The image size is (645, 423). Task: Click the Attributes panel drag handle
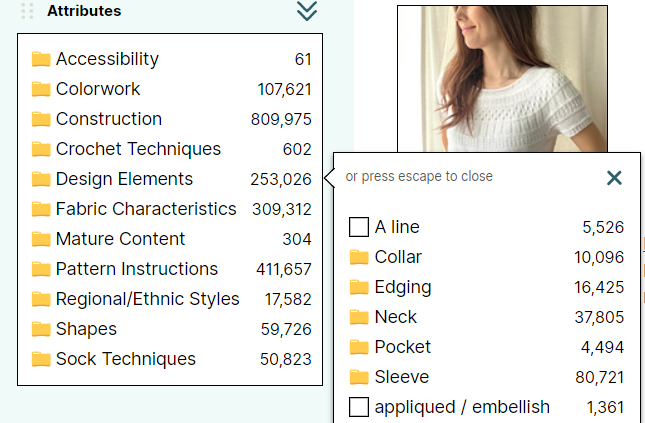27,11
